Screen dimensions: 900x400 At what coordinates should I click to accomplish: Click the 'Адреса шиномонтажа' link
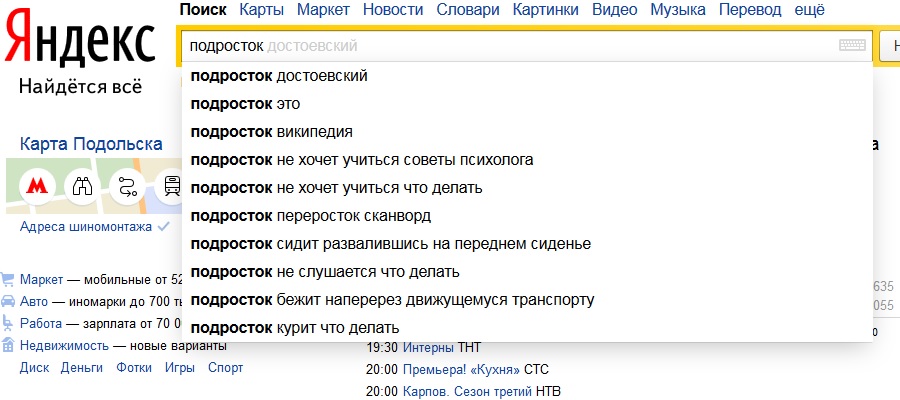click(86, 227)
